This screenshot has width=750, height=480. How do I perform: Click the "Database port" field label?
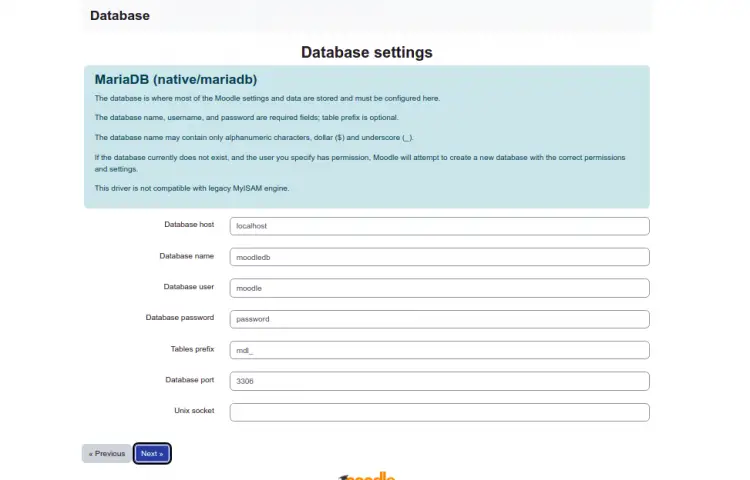point(189,380)
